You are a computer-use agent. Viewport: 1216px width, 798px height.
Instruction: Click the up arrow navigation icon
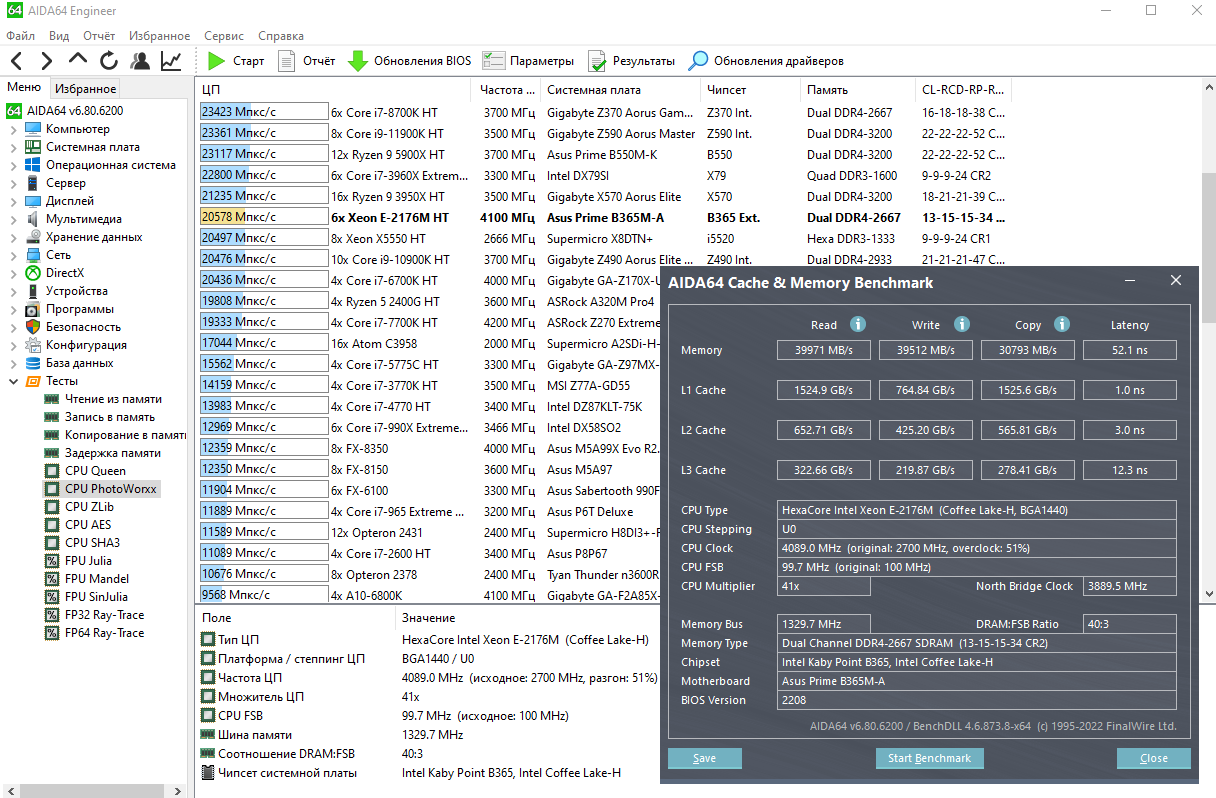click(x=78, y=61)
